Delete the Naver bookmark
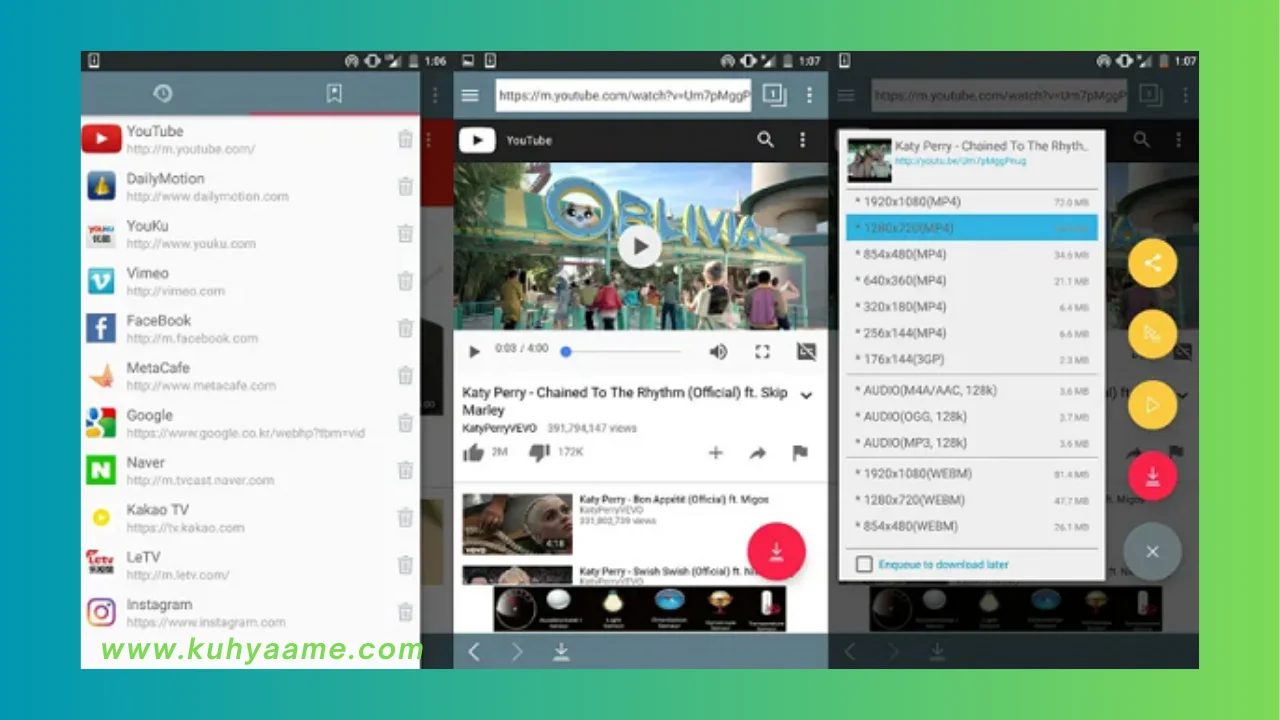This screenshot has height=720, width=1280. coord(405,470)
